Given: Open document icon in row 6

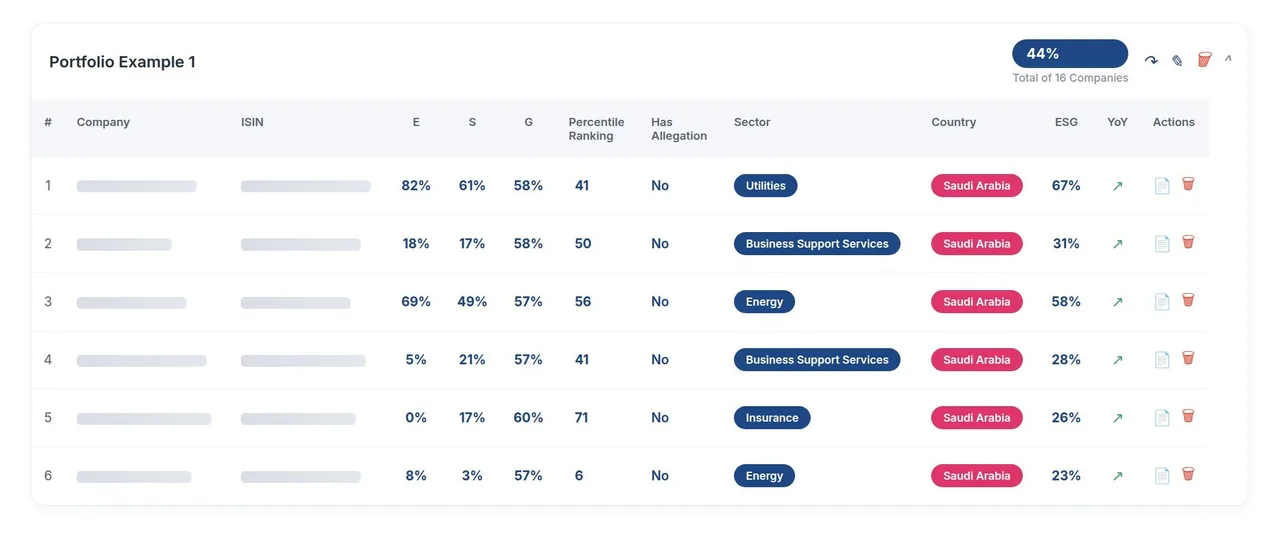Looking at the screenshot, I should pyautogui.click(x=1162, y=475).
